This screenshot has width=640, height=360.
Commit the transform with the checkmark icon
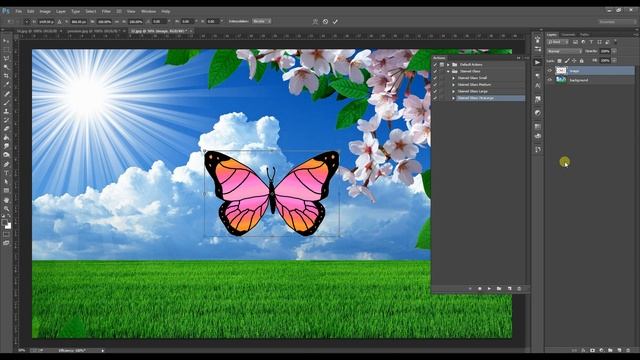click(x=335, y=22)
